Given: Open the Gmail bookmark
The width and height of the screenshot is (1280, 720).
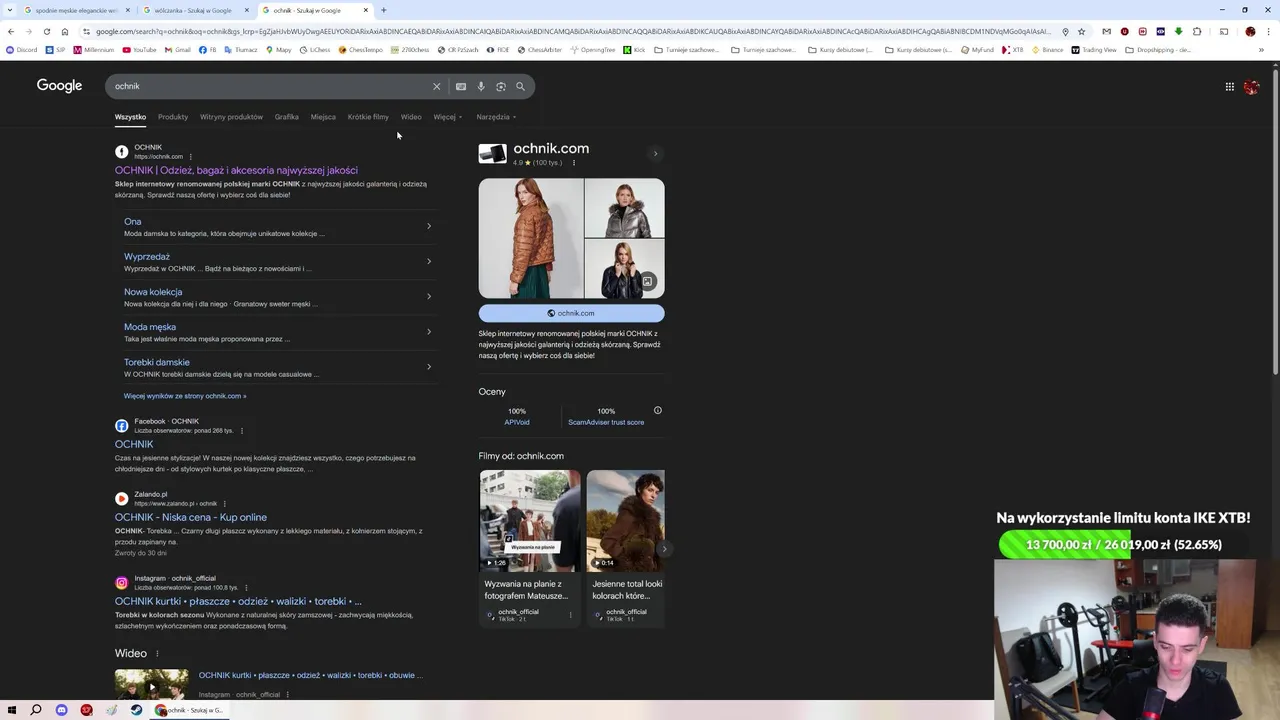Looking at the screenshot, I should pyautogui.click(x=178, y=49).
